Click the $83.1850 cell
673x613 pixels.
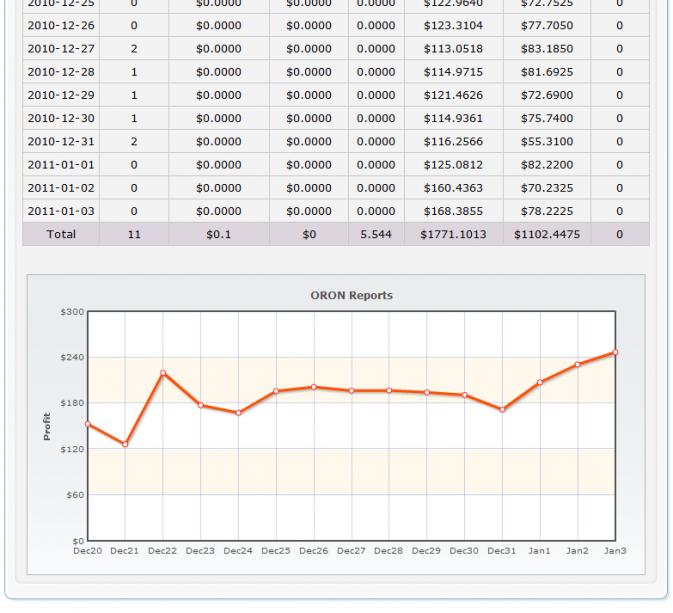547,49
